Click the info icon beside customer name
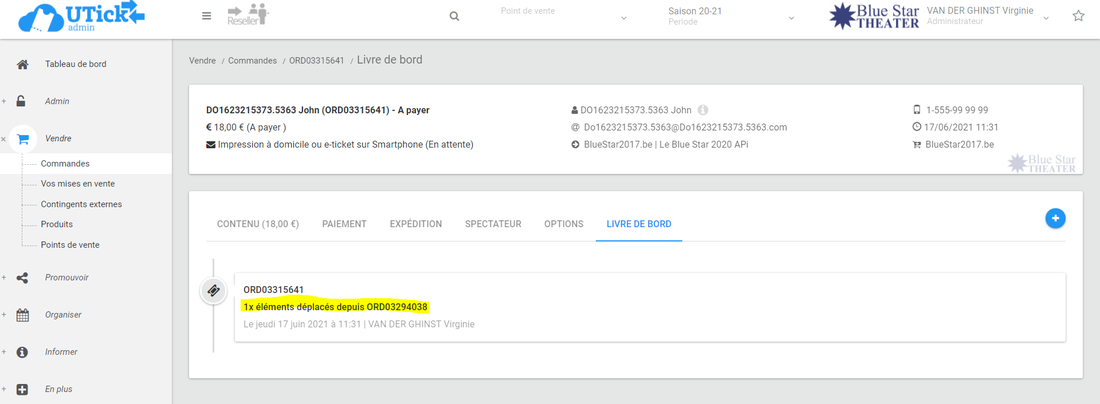The height and width of the screenshot is (404, 1100). [703, 110]
